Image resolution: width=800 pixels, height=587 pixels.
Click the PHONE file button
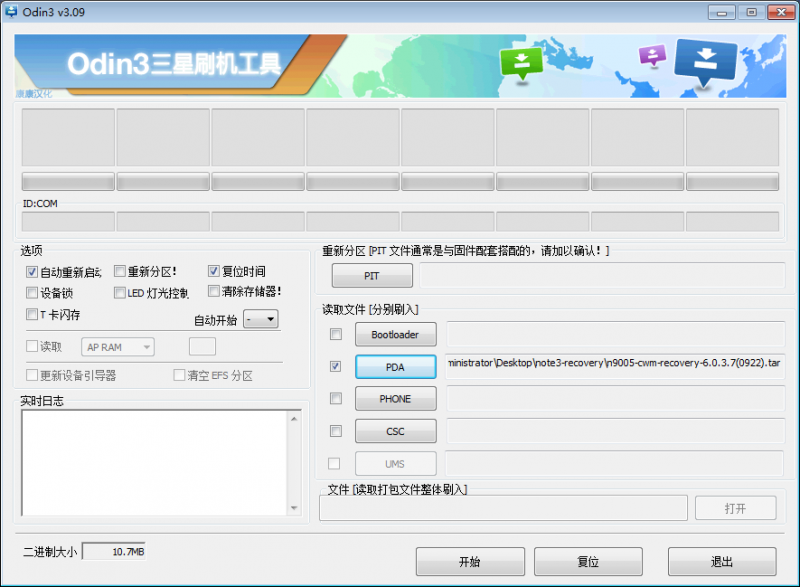pyautogui.click(x=395, y=399)
